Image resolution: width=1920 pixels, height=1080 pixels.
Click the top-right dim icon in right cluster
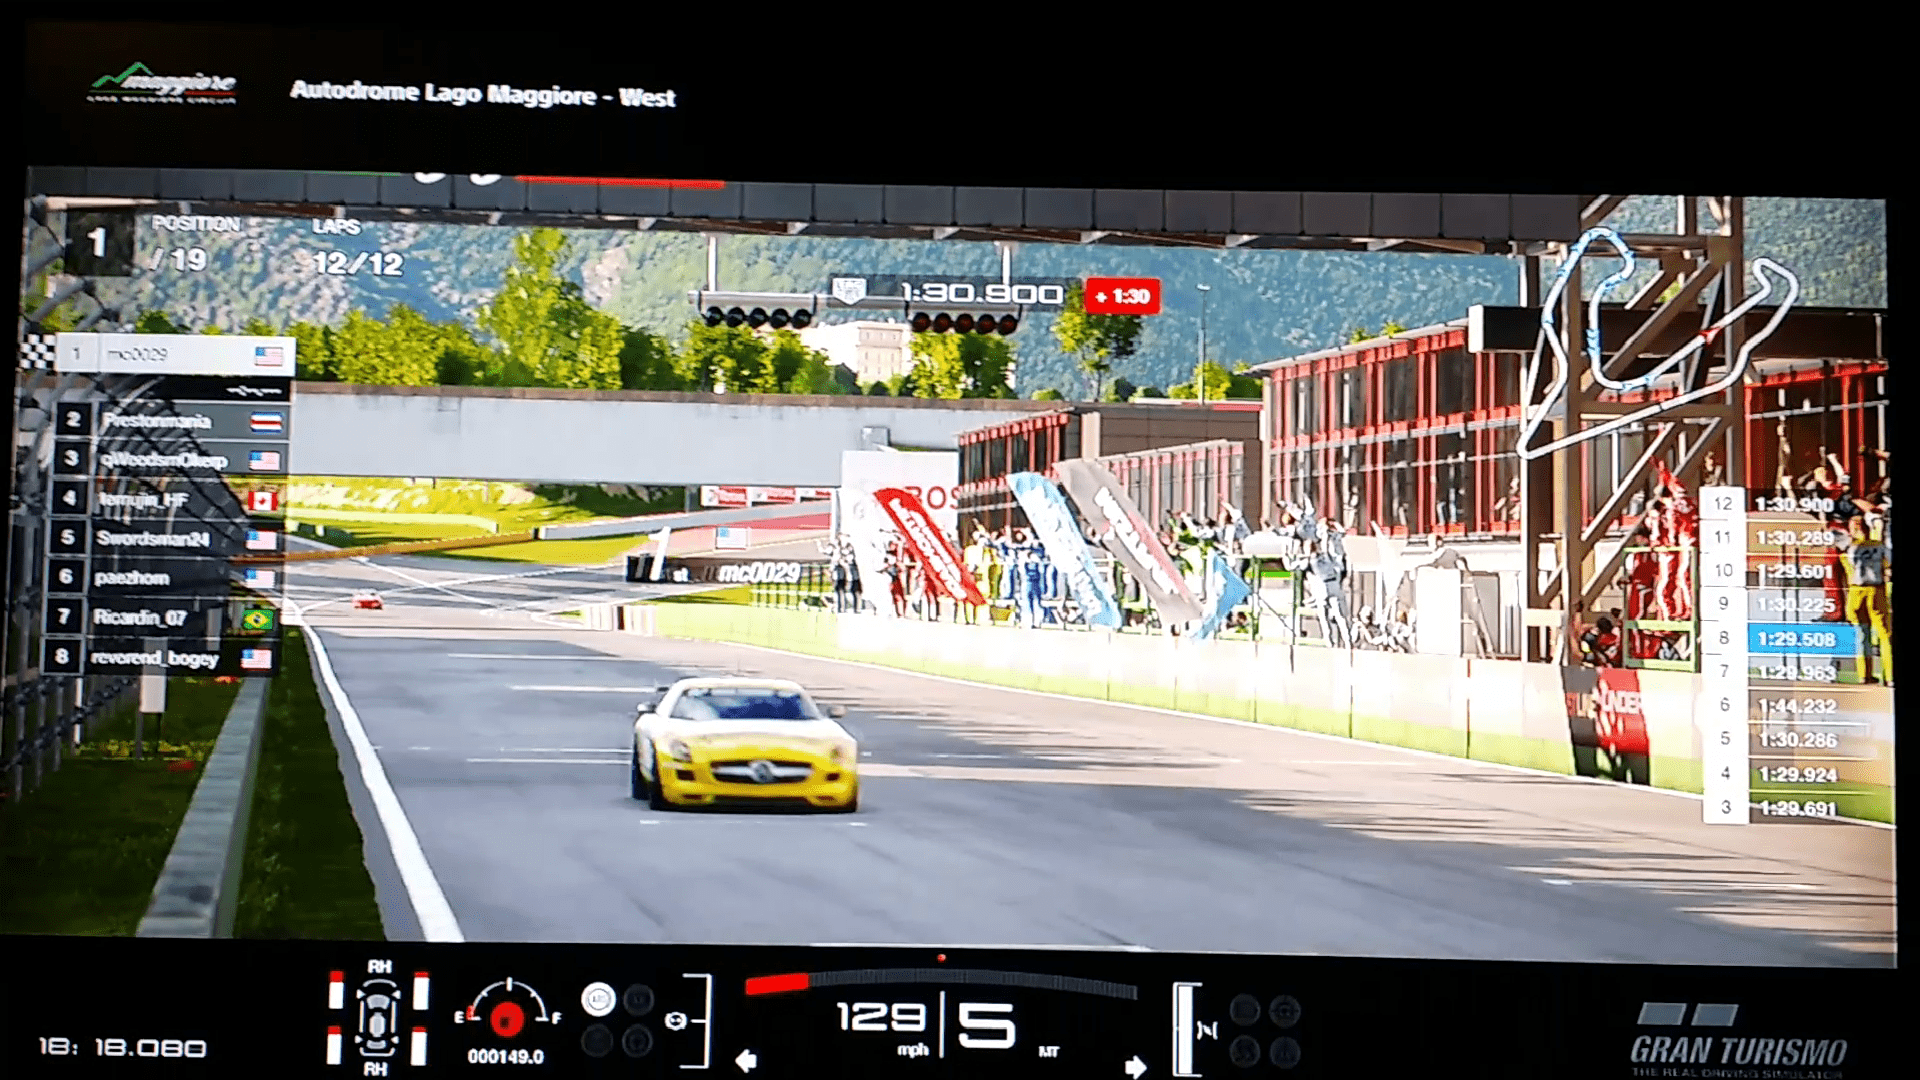point(1284,1011)
